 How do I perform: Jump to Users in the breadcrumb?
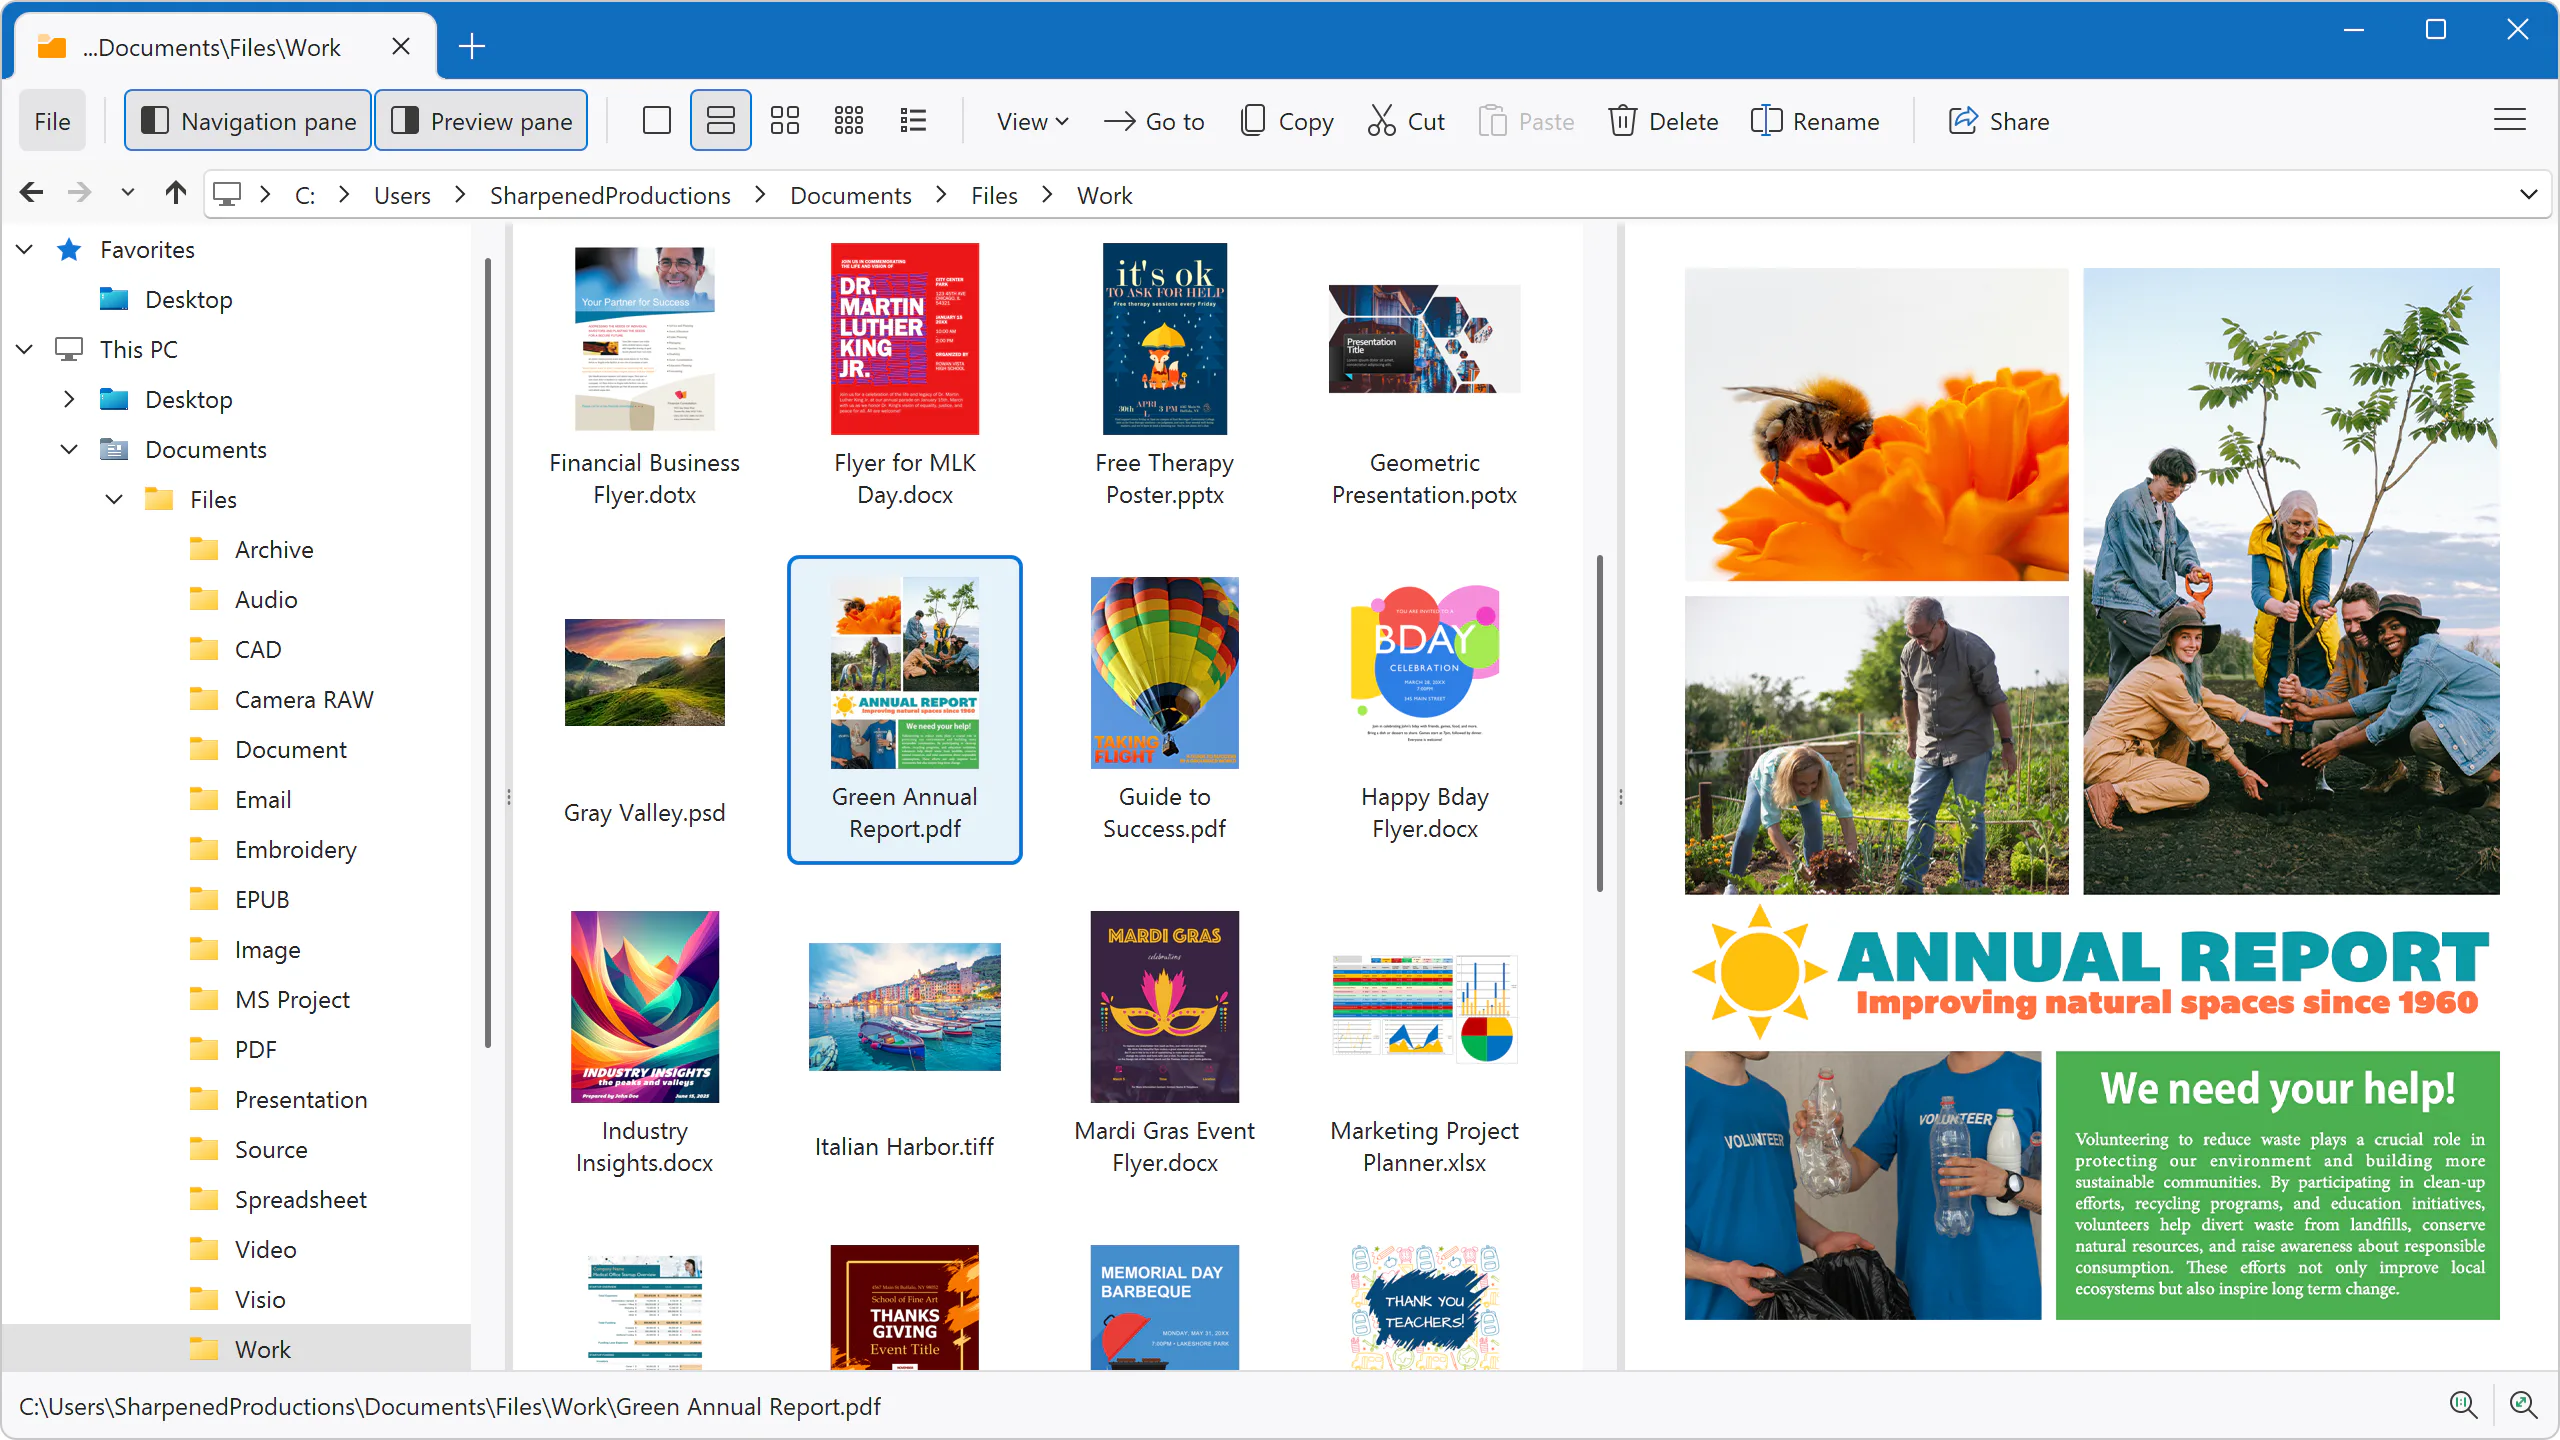402,195
